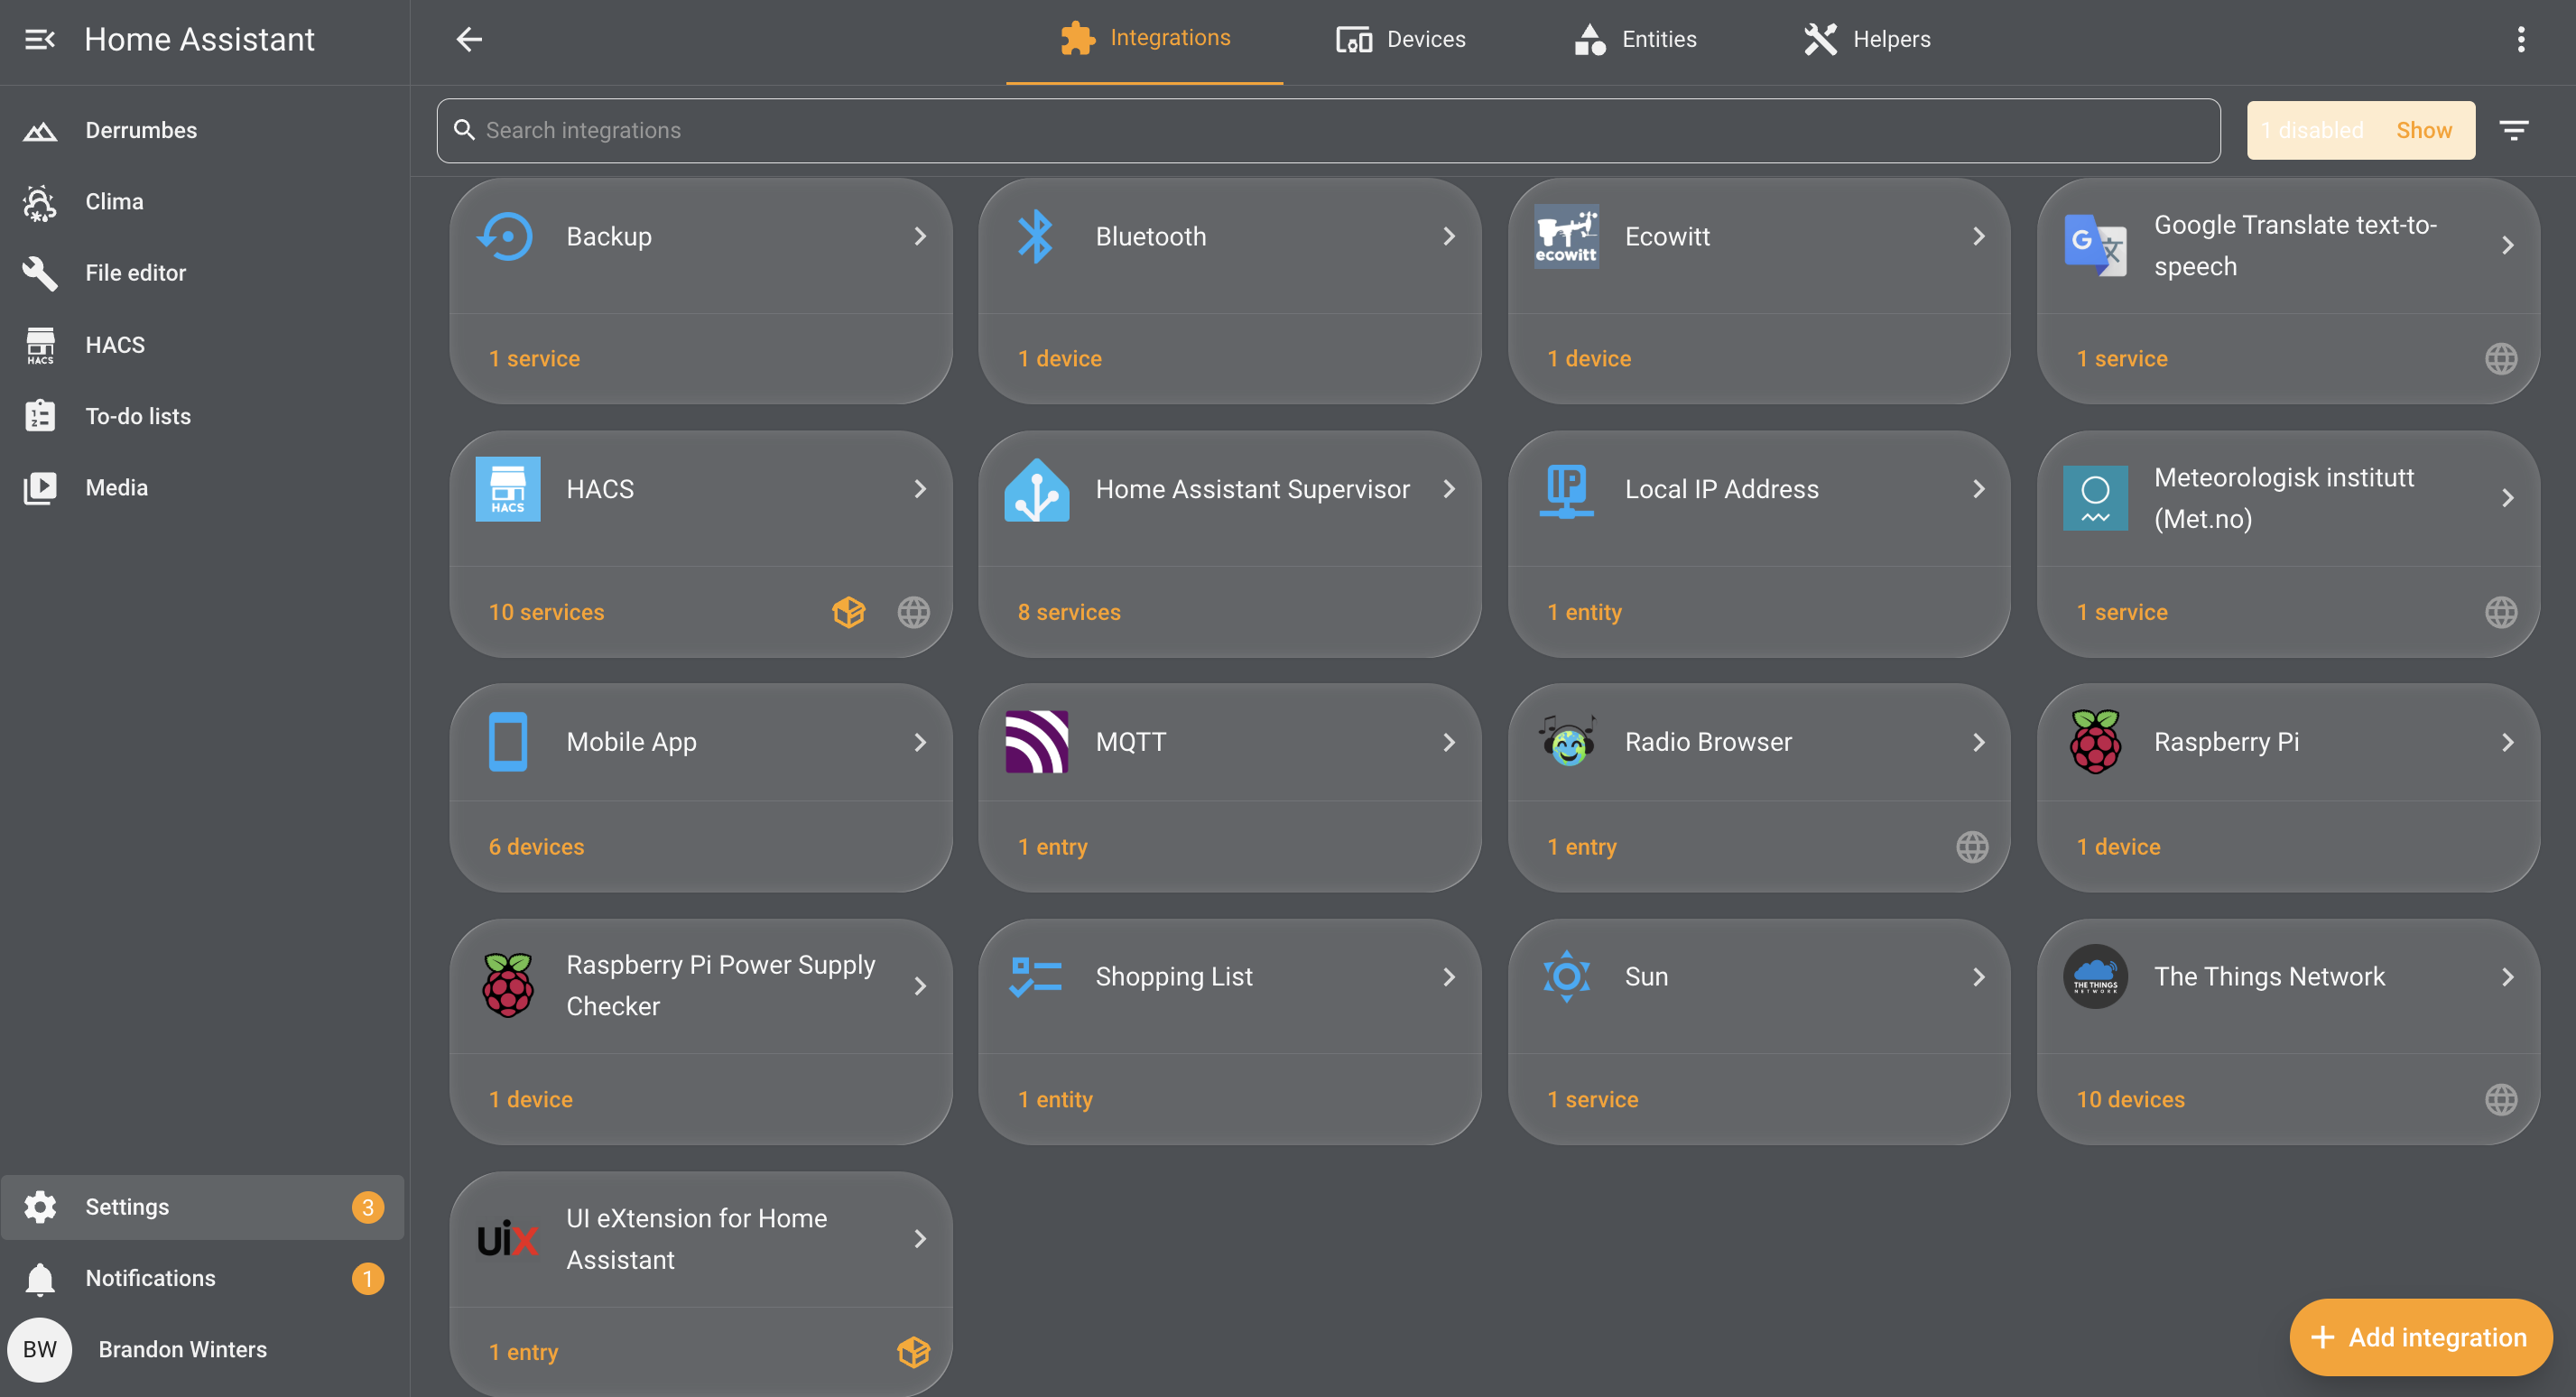
Task: Click the MQTT logo icon
Action: click(1036, 742)
